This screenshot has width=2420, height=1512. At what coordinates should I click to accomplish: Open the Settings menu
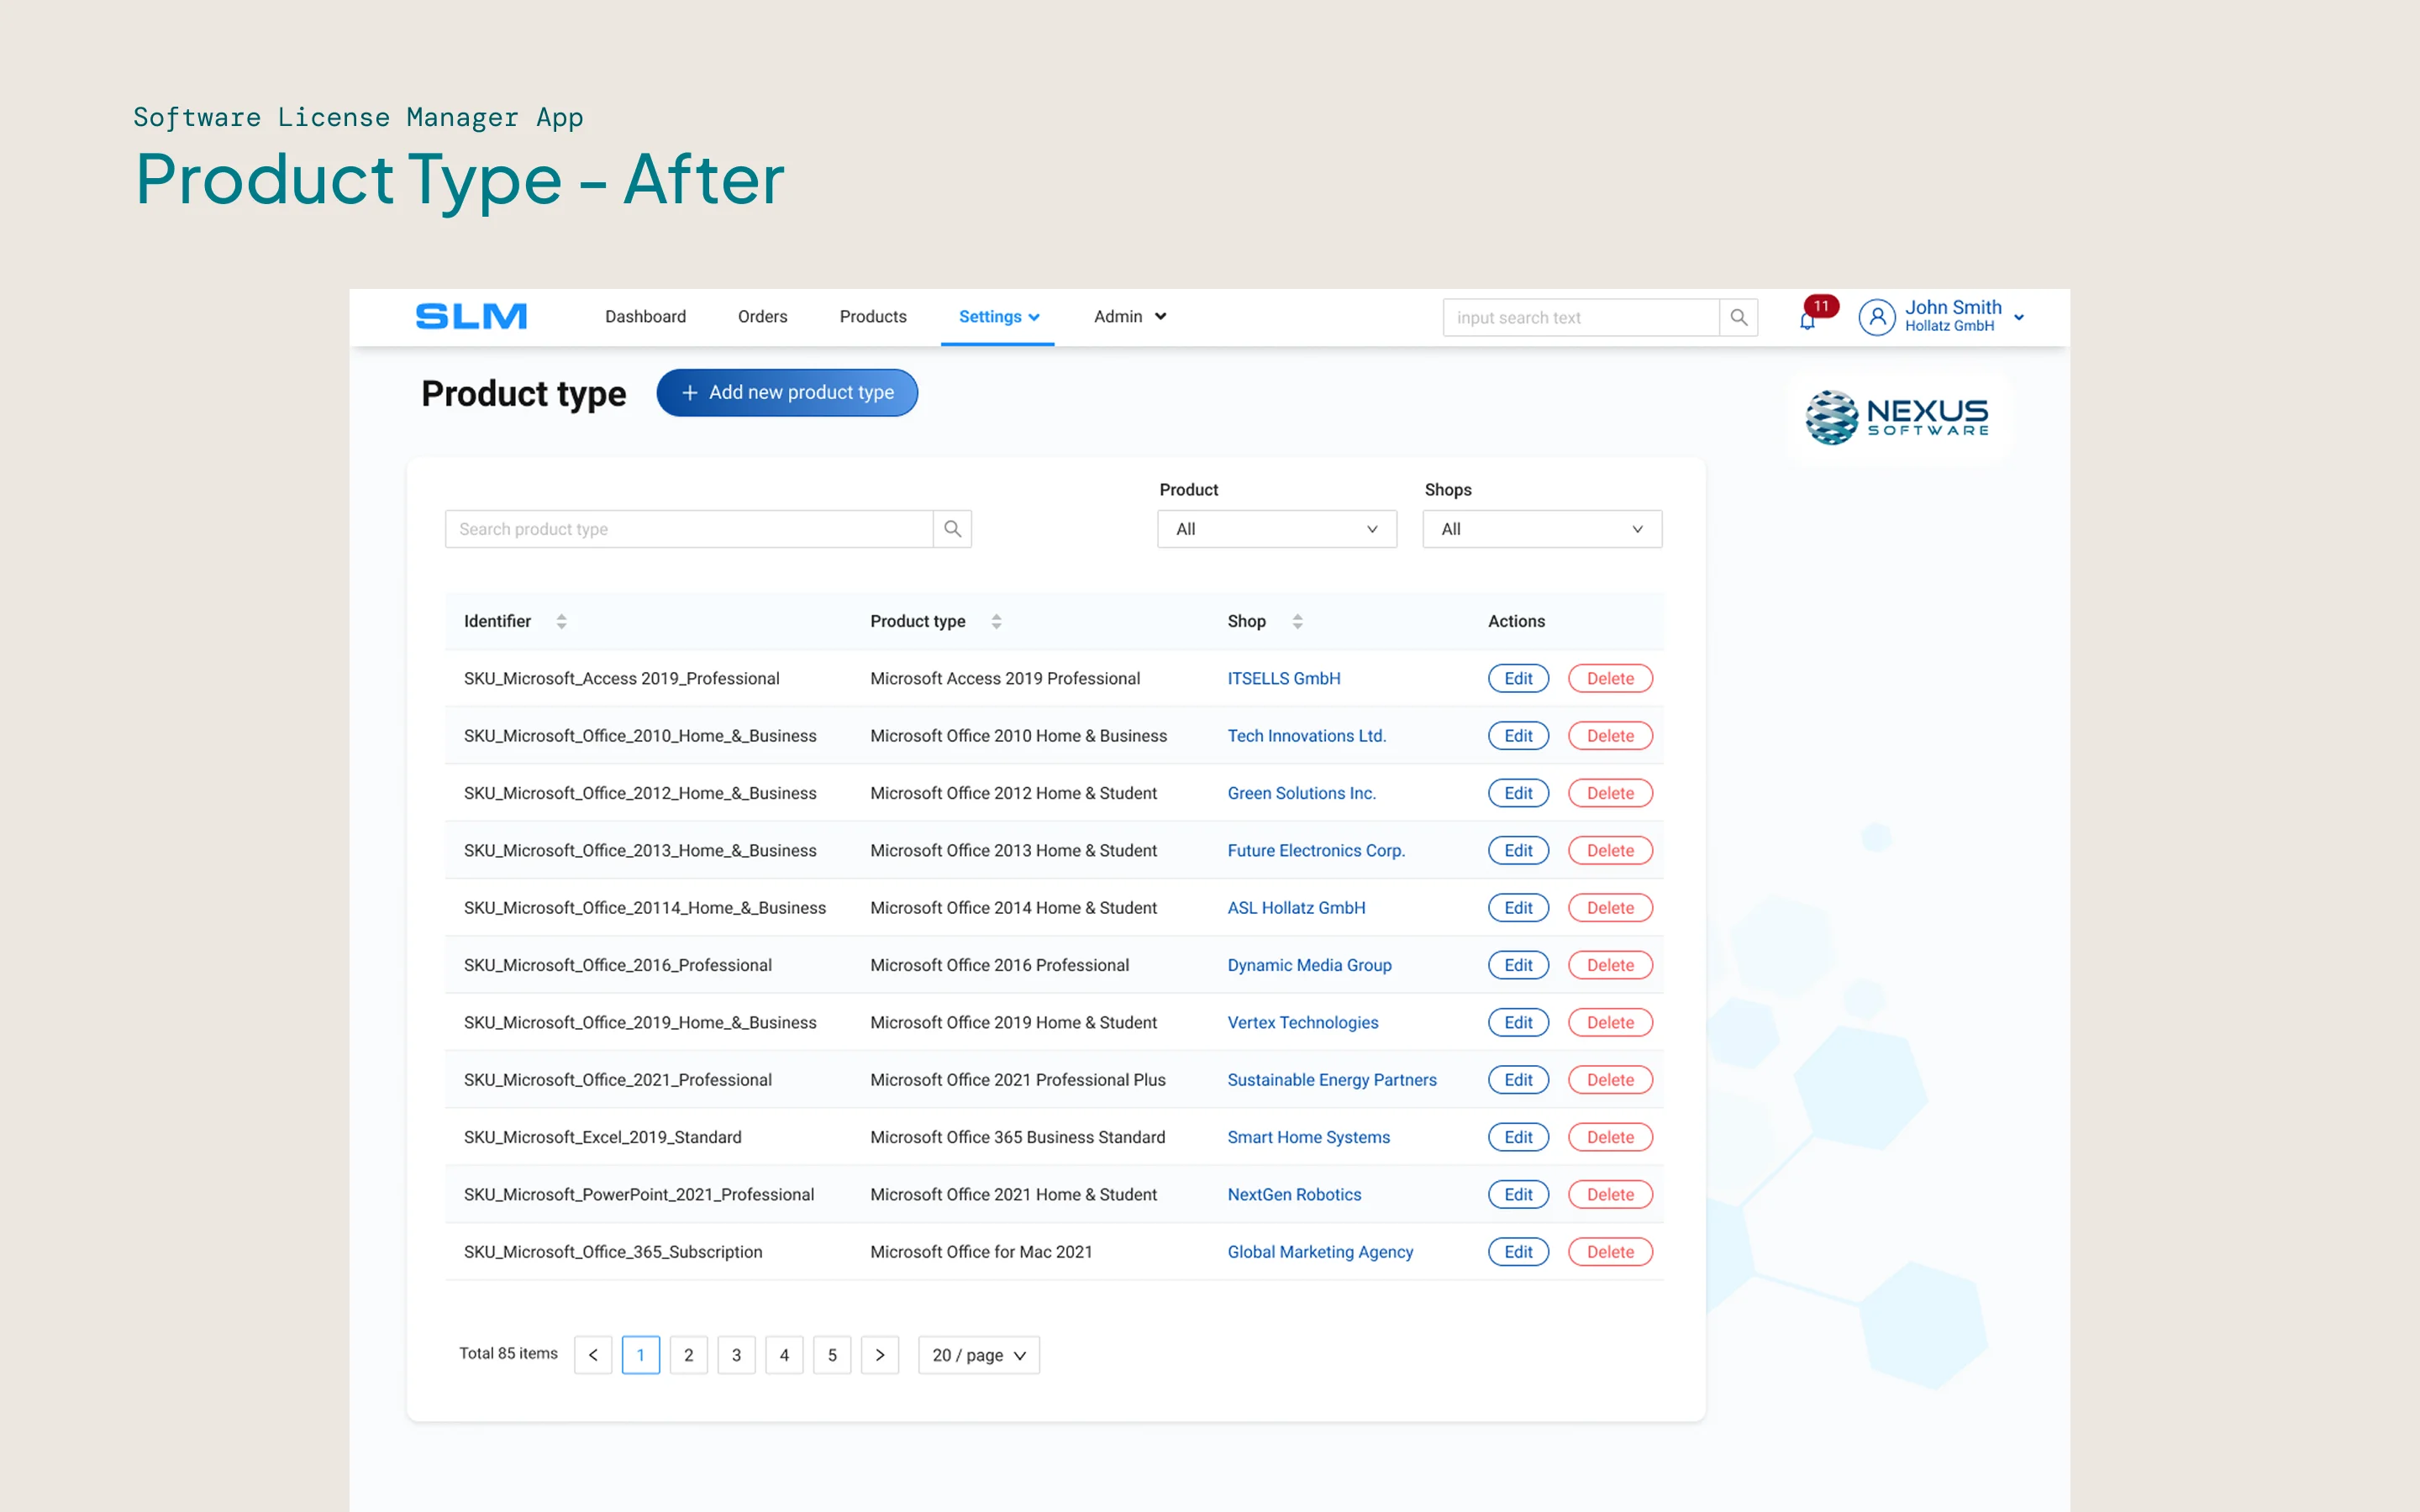coord(998,316)
